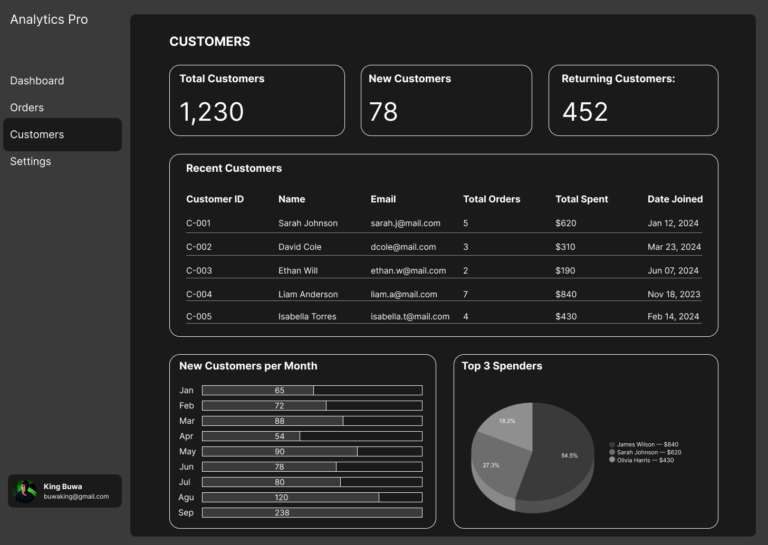Image resolution: width=768 pixels, height=545 pixels.
Task: Click Sarah Johnson legend color dot
Action: (x=612, y=452)
